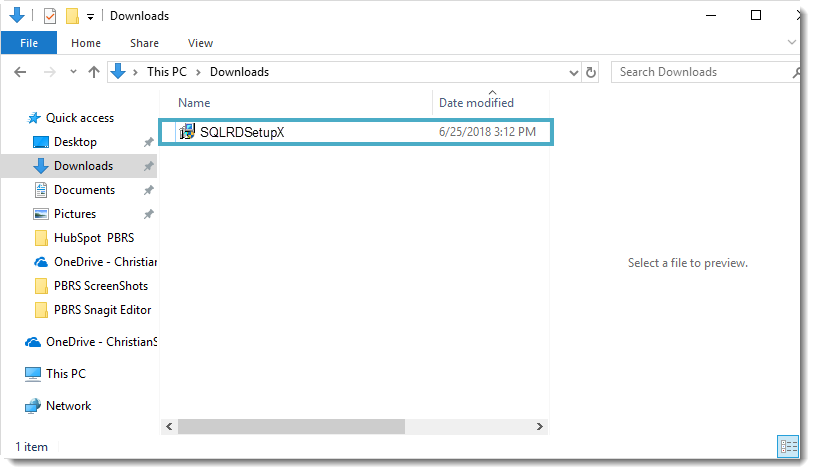Sort files by Date modified column
The image size is (815, 474).
coord(476,103)
